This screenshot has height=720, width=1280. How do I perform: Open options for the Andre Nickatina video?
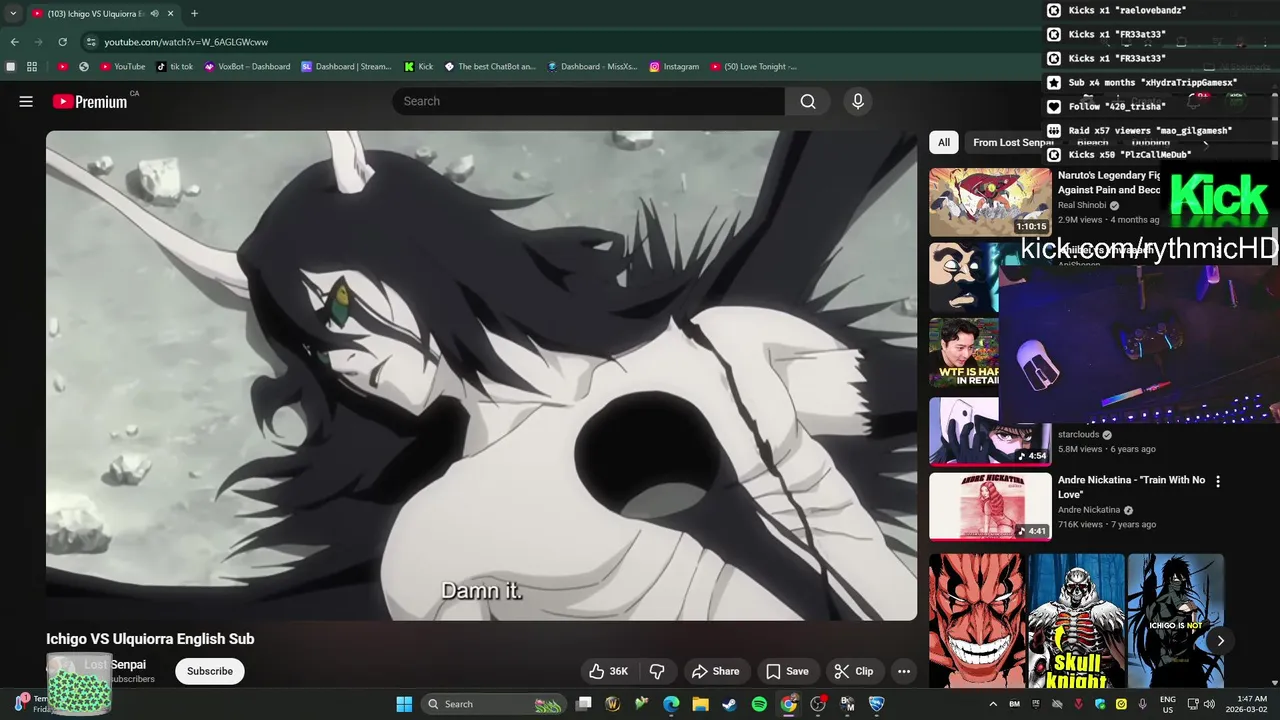1217,481
